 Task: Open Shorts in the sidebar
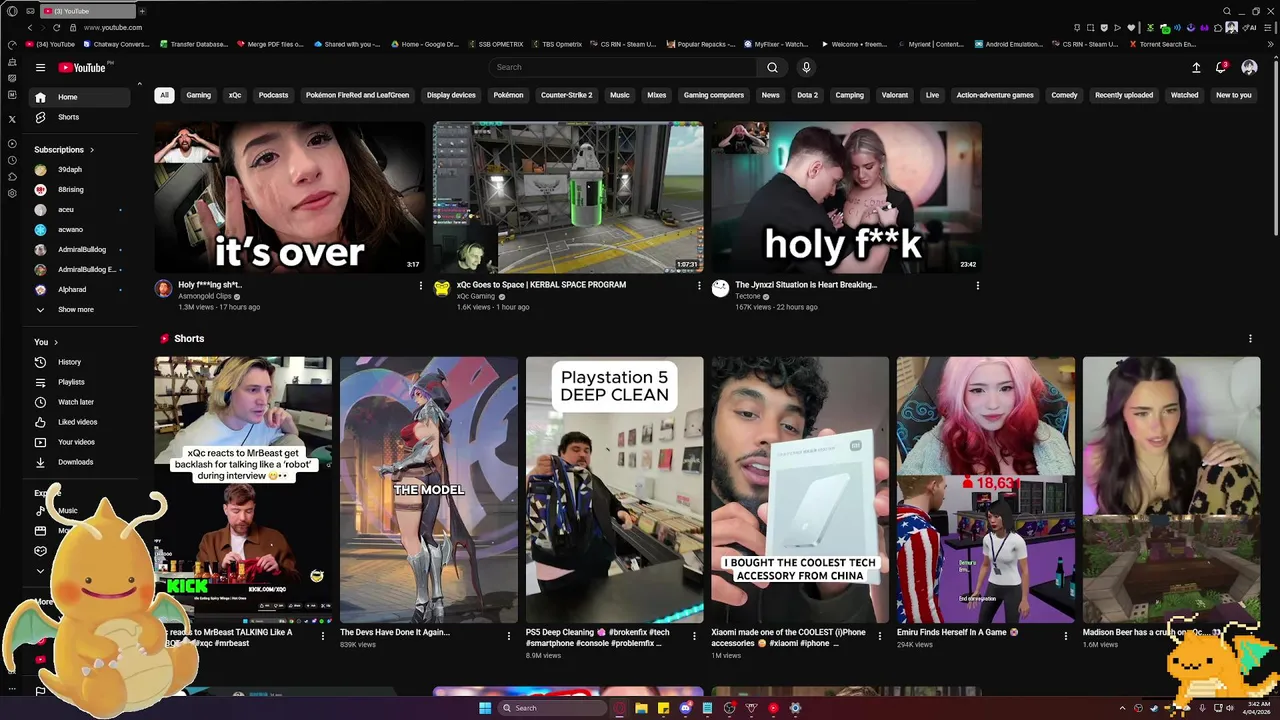point(80,117)
